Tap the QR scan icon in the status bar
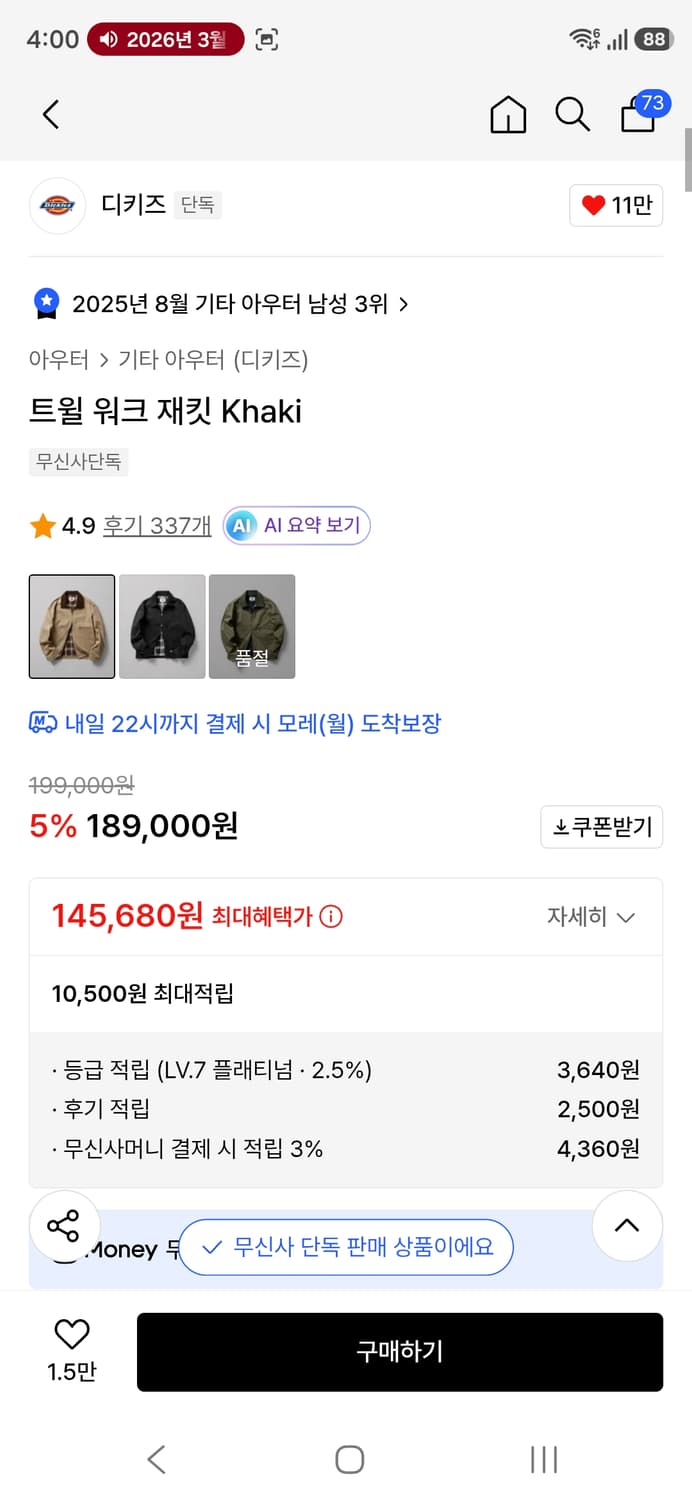Image resolution: width=692 pixels, height=1500 pixels. coord(267,40)
